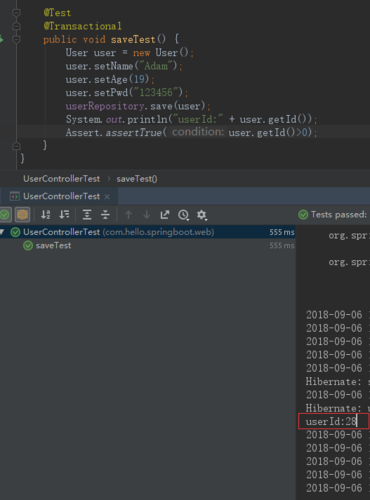The image size is (370, 500).
Task: Click the Assert.assertTrue line
Action: click(191, 133)
